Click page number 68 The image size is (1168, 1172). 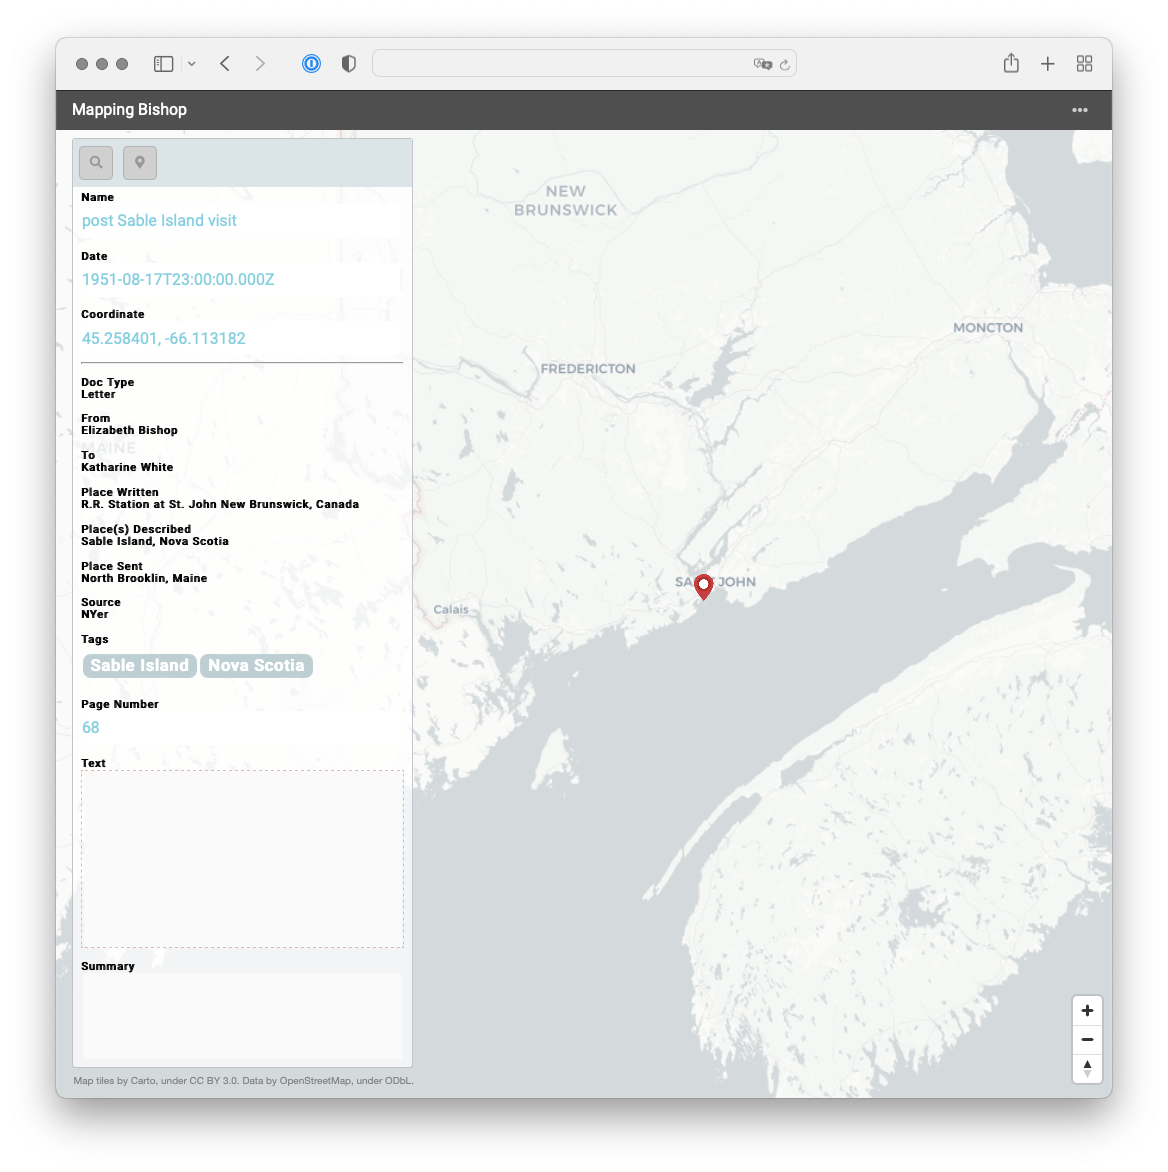click(90, 727)
